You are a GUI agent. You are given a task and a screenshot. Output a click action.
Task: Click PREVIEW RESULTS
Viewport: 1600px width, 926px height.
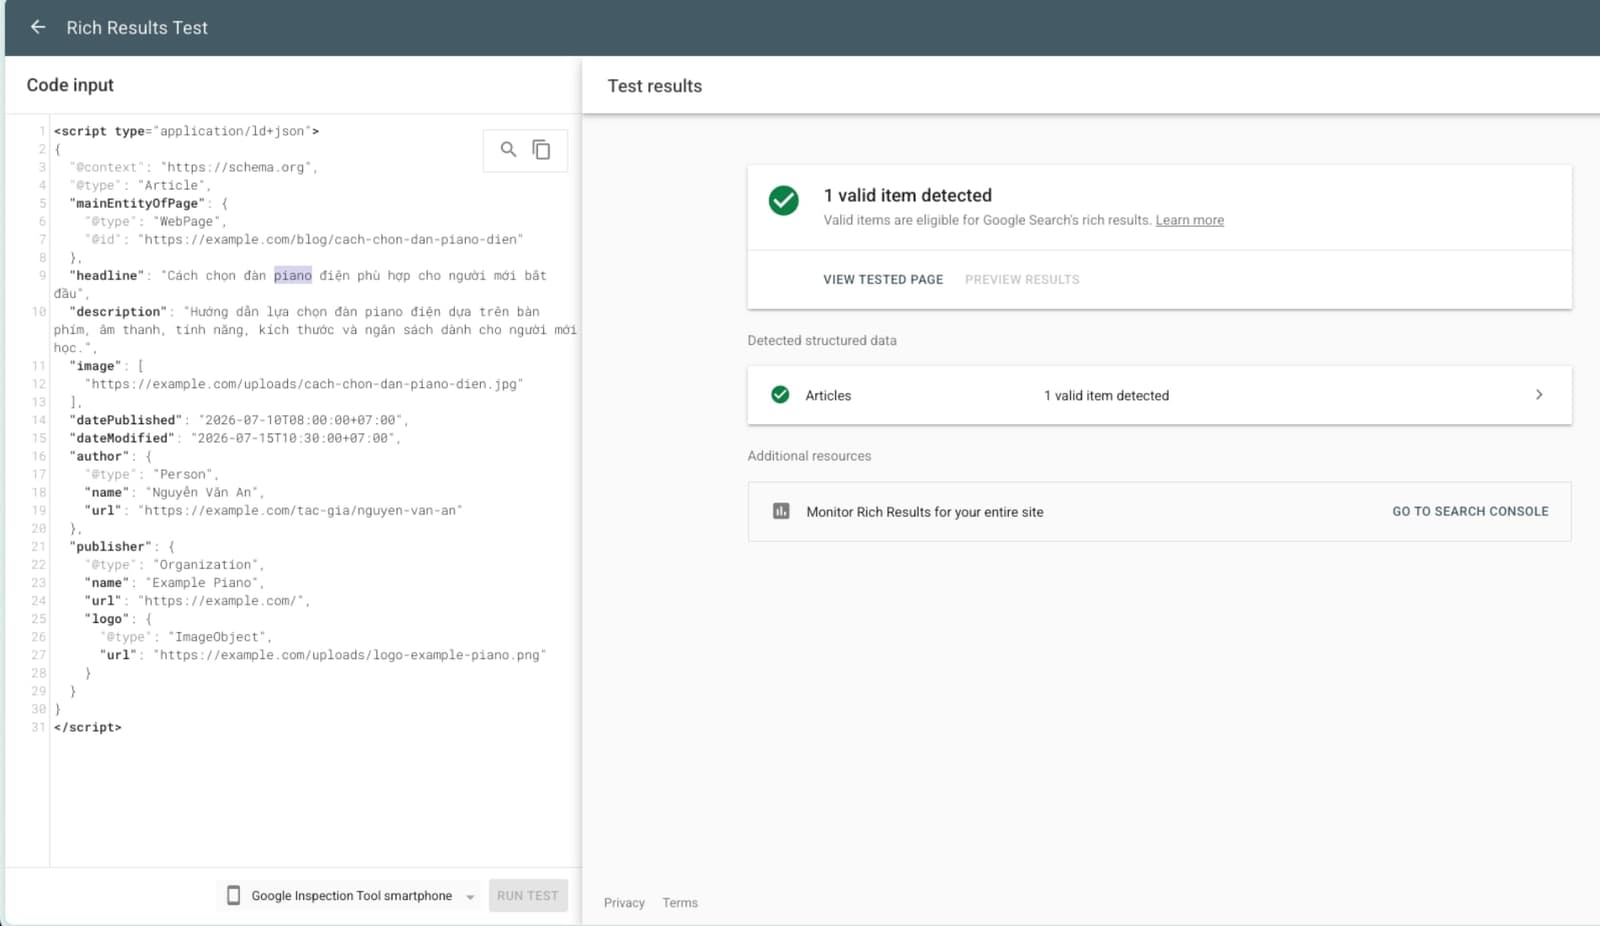[1022, 279]
